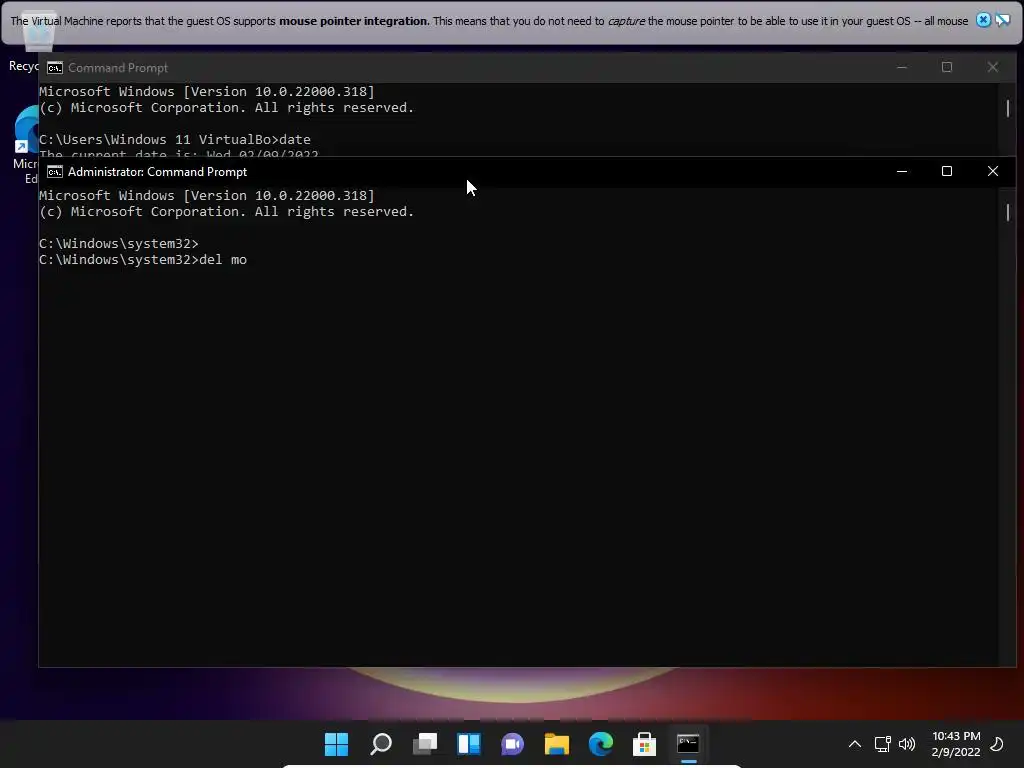Maximize the background Command Prompt window
Screen dimensions: 1024x768
pos(947,67)
